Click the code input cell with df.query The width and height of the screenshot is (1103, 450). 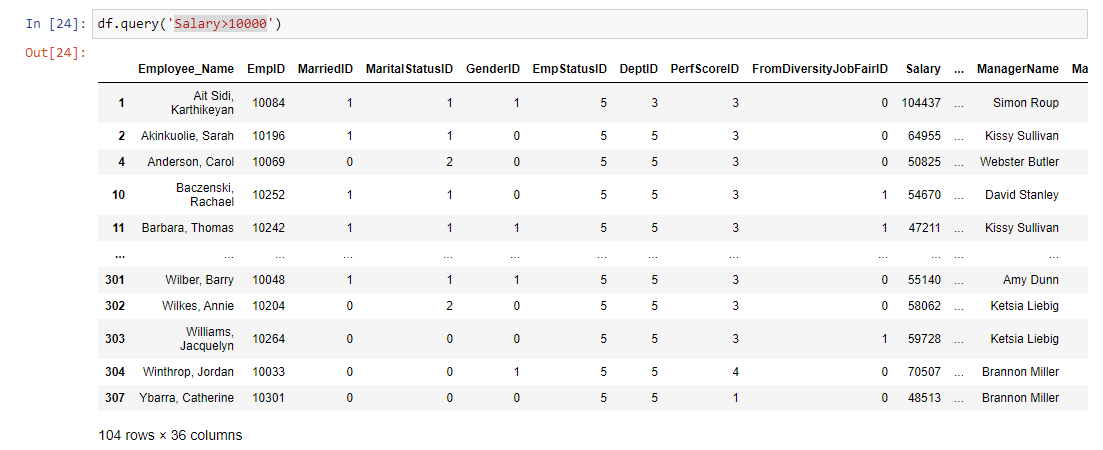coord(592,24)
